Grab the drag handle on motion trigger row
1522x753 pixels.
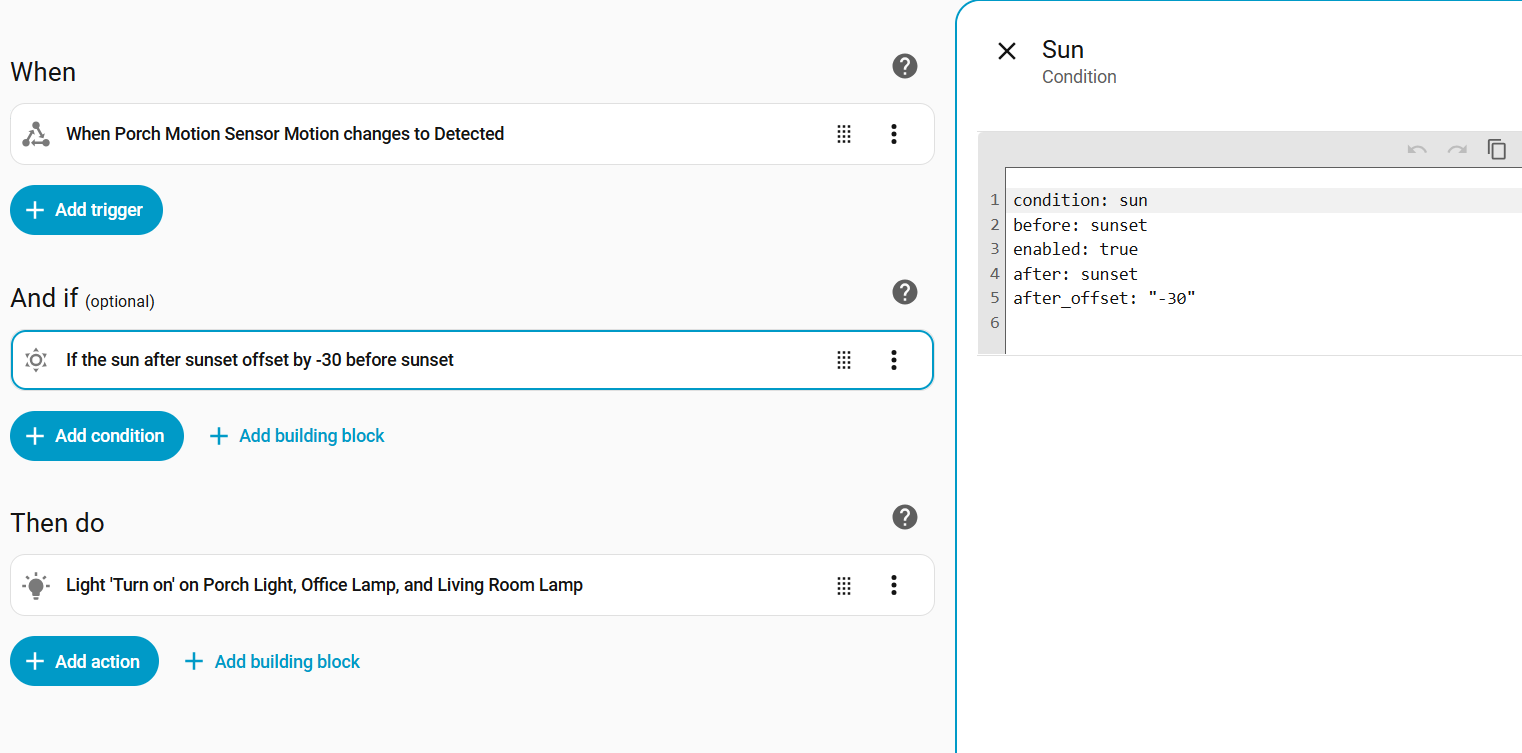coord(844,134)
